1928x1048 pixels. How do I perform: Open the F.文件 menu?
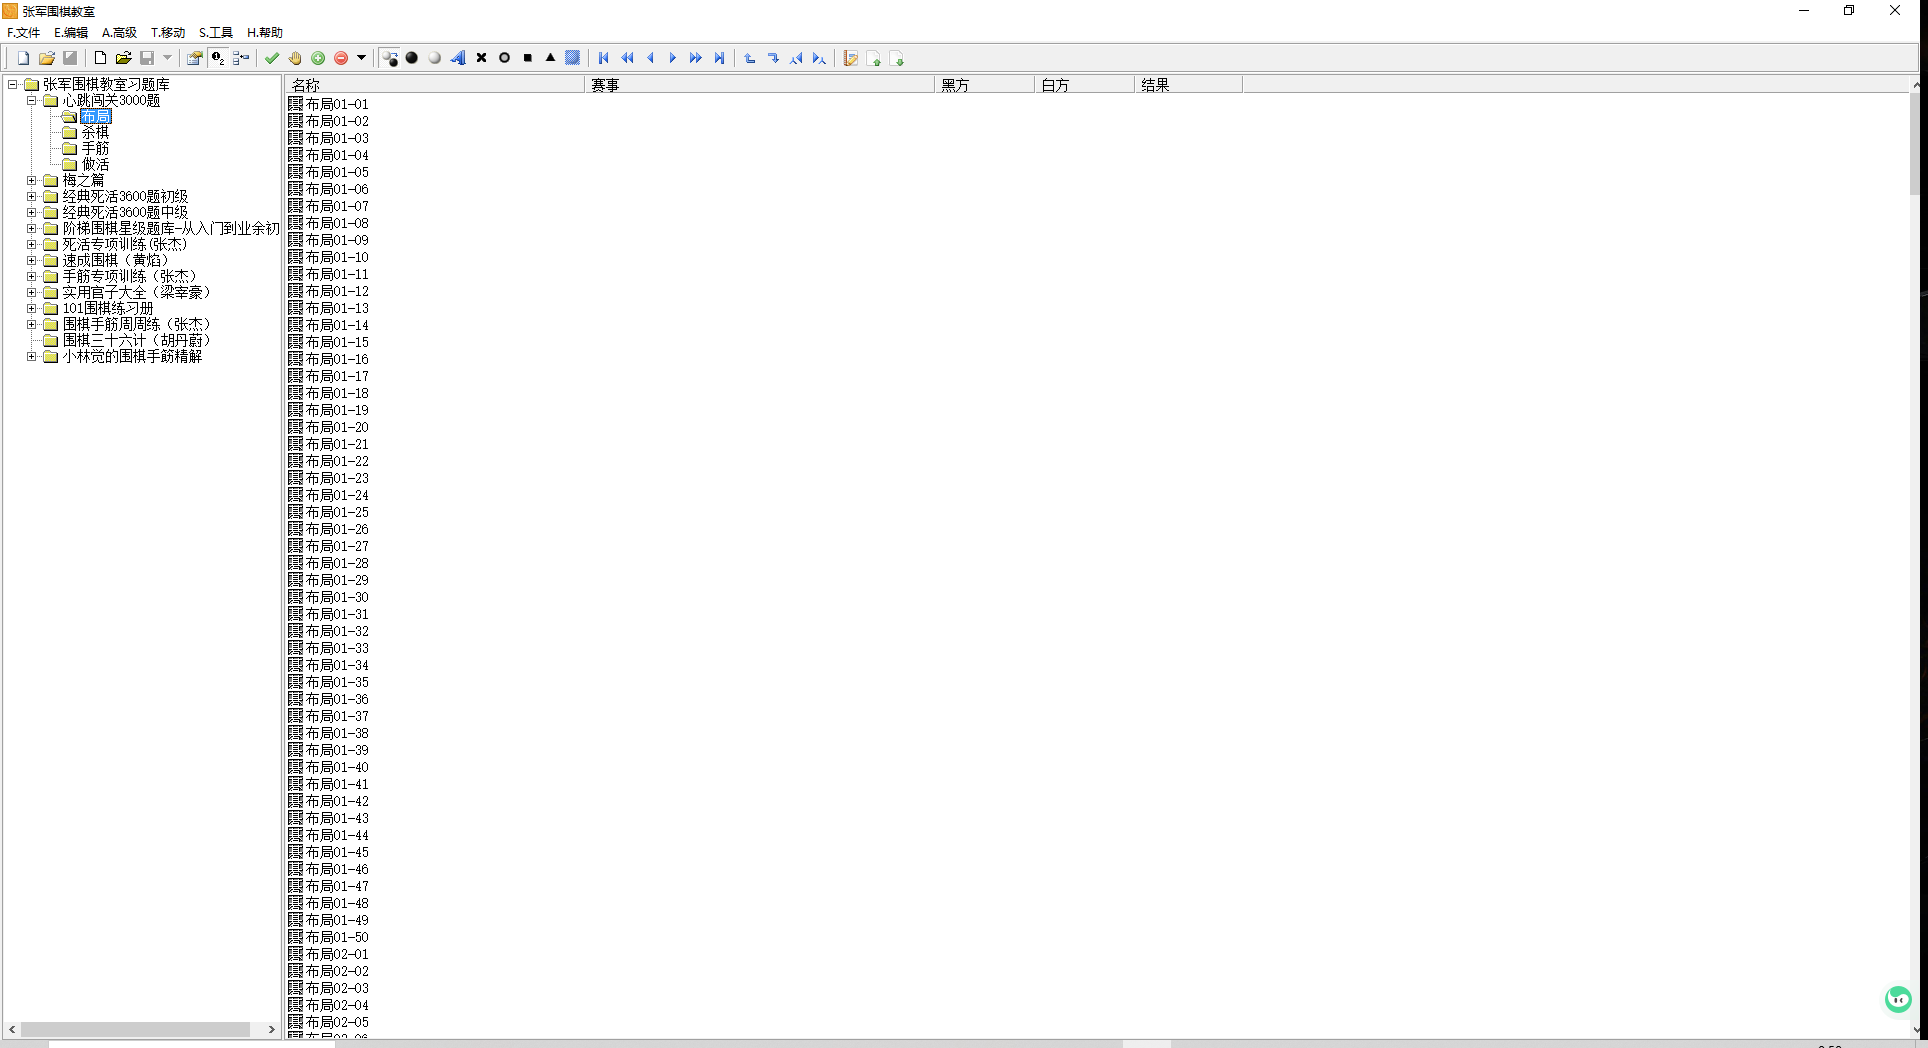(24, 33)
